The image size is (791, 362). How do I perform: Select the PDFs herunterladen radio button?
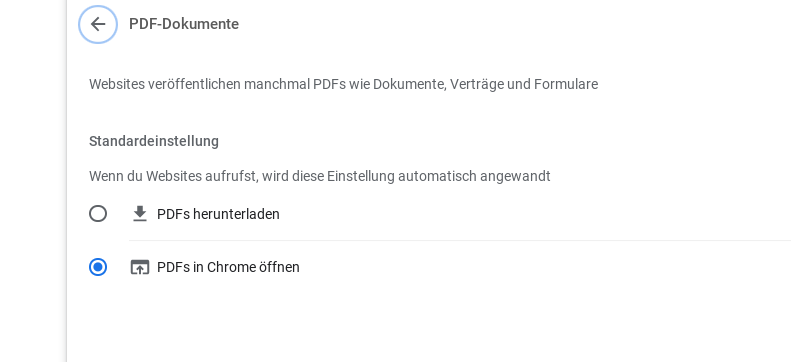pos(98,214)
